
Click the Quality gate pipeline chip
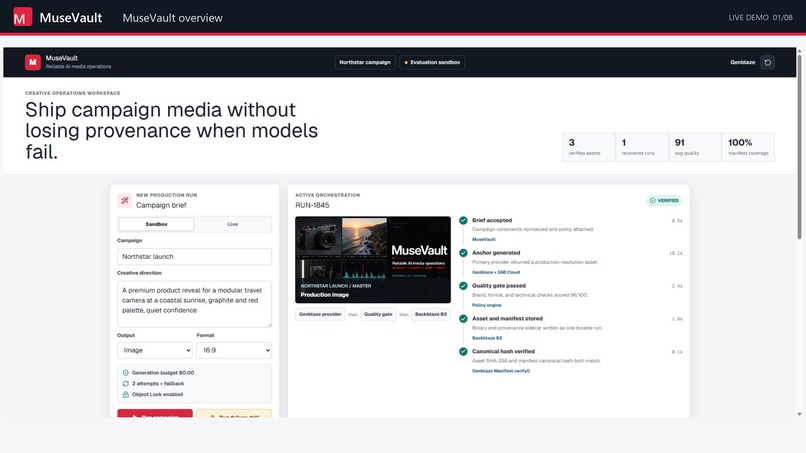coord(378,314)
